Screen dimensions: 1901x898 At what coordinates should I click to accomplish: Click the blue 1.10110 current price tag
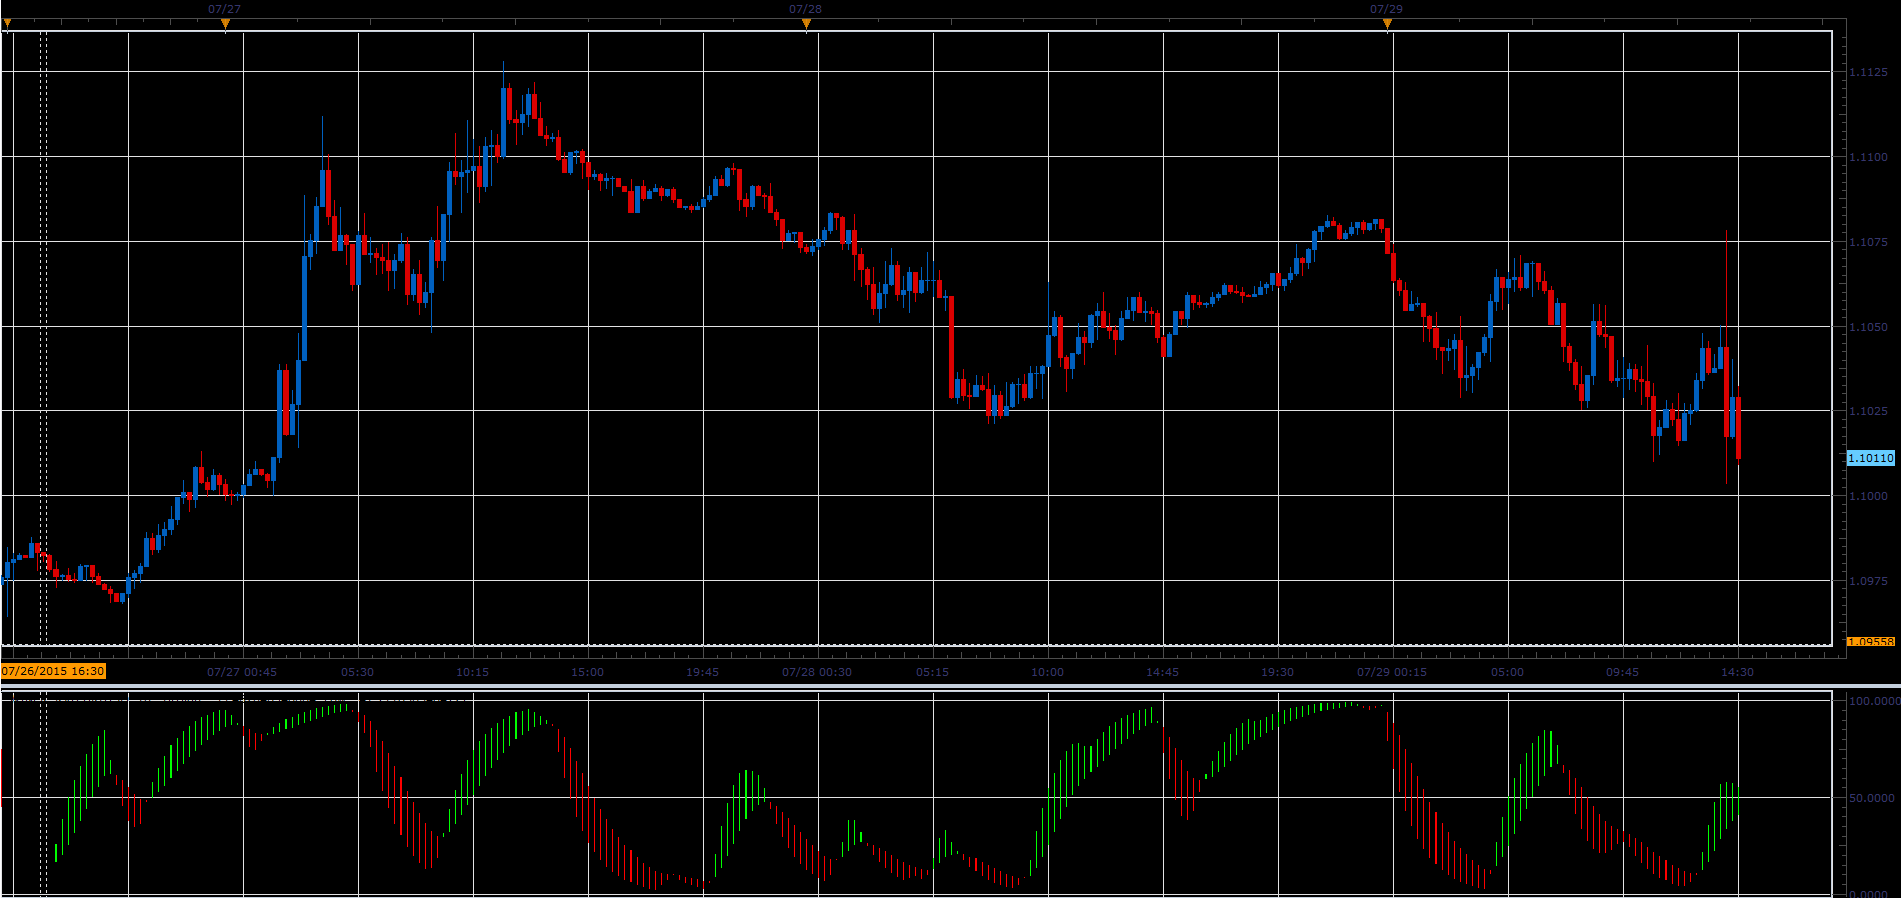click(x=1870, y=458)
